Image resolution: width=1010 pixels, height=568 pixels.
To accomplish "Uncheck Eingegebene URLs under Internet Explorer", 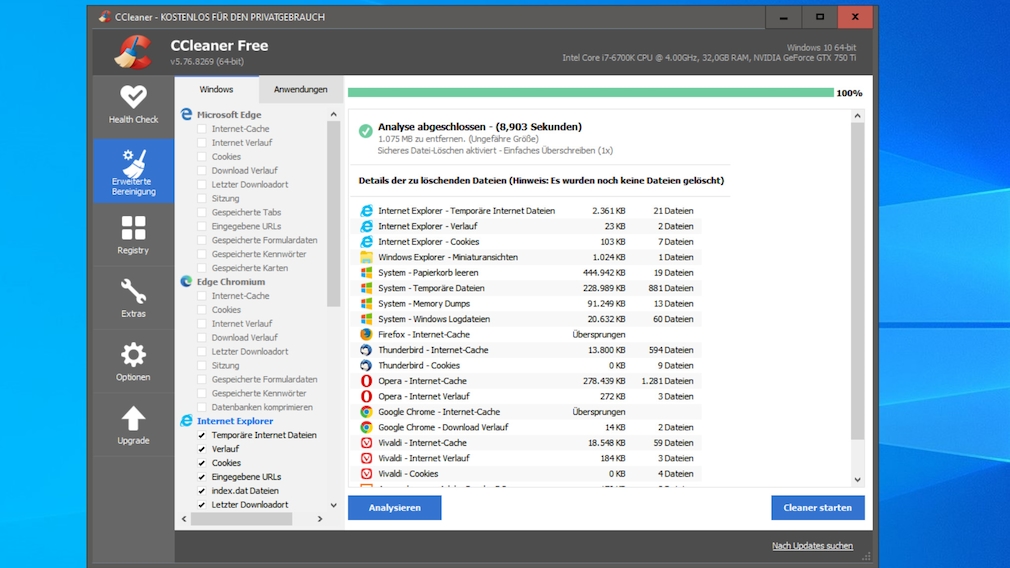I will 202,477.
